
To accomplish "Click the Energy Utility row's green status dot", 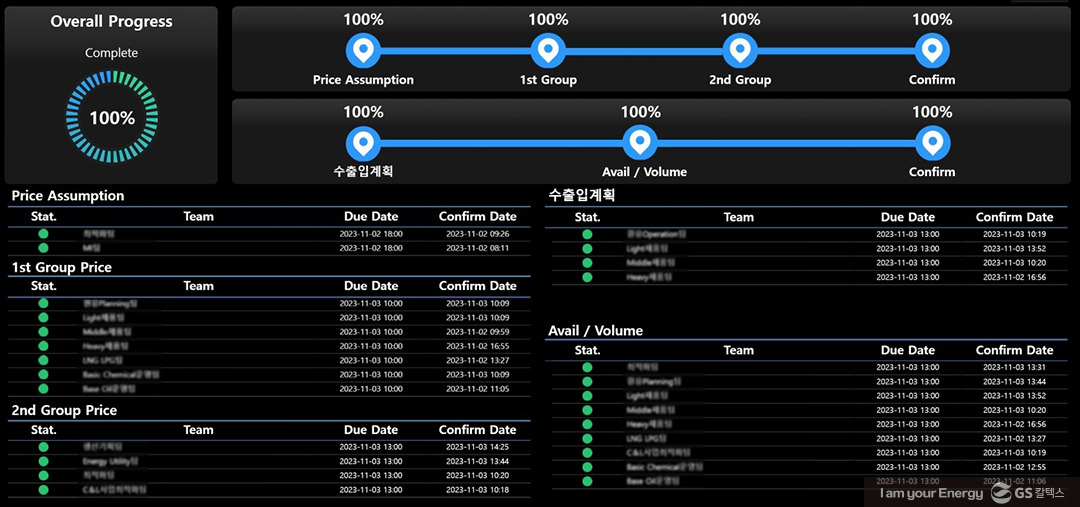I will (43, 461).
